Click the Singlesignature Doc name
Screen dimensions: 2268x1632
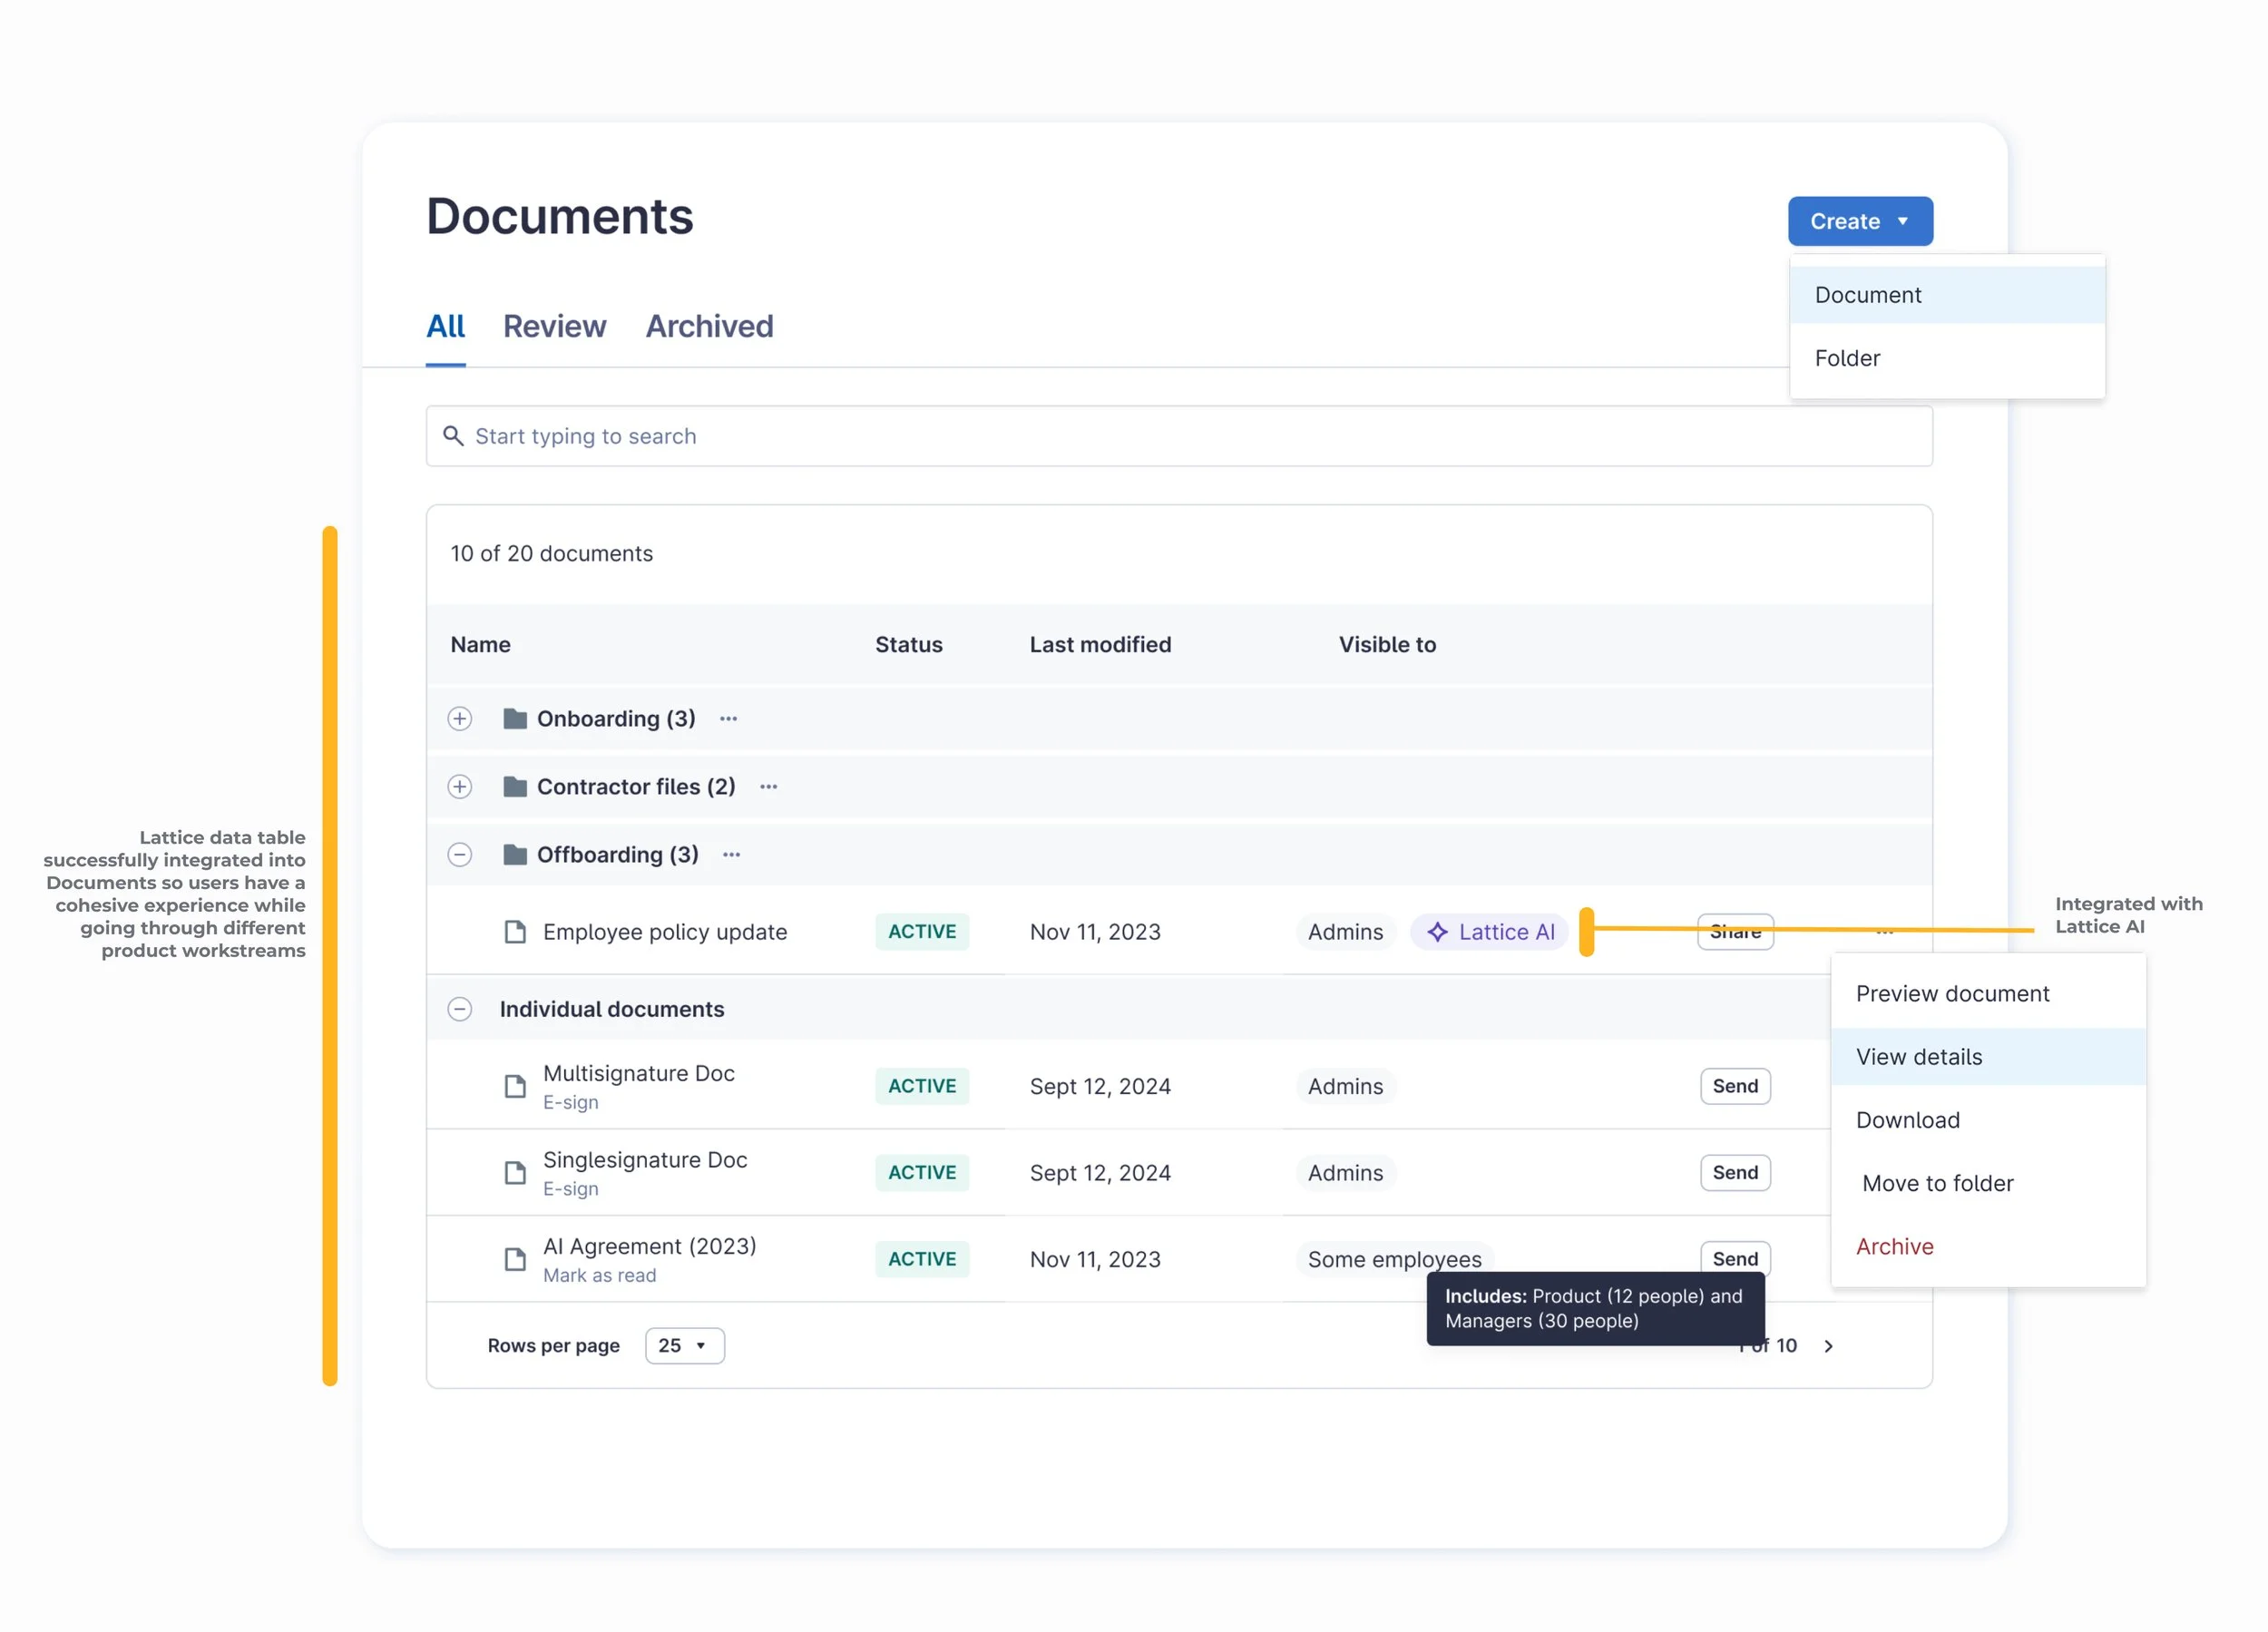coord(645,1160)
